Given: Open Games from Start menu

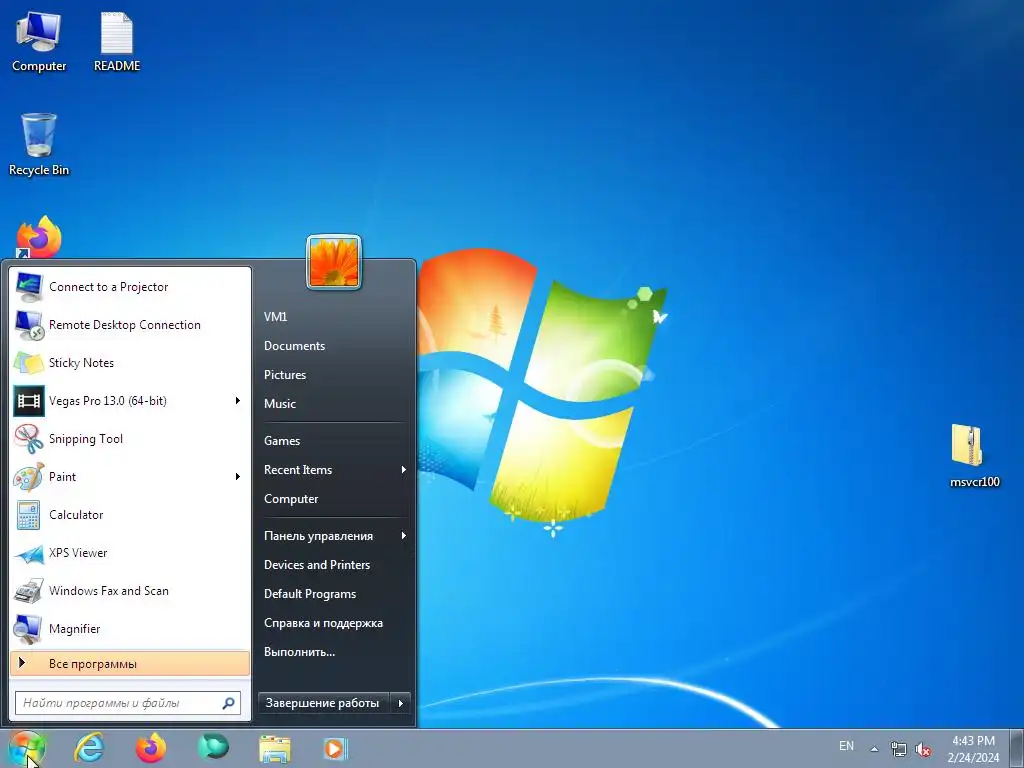Looking at the screenshot, I should pos(281,441).
